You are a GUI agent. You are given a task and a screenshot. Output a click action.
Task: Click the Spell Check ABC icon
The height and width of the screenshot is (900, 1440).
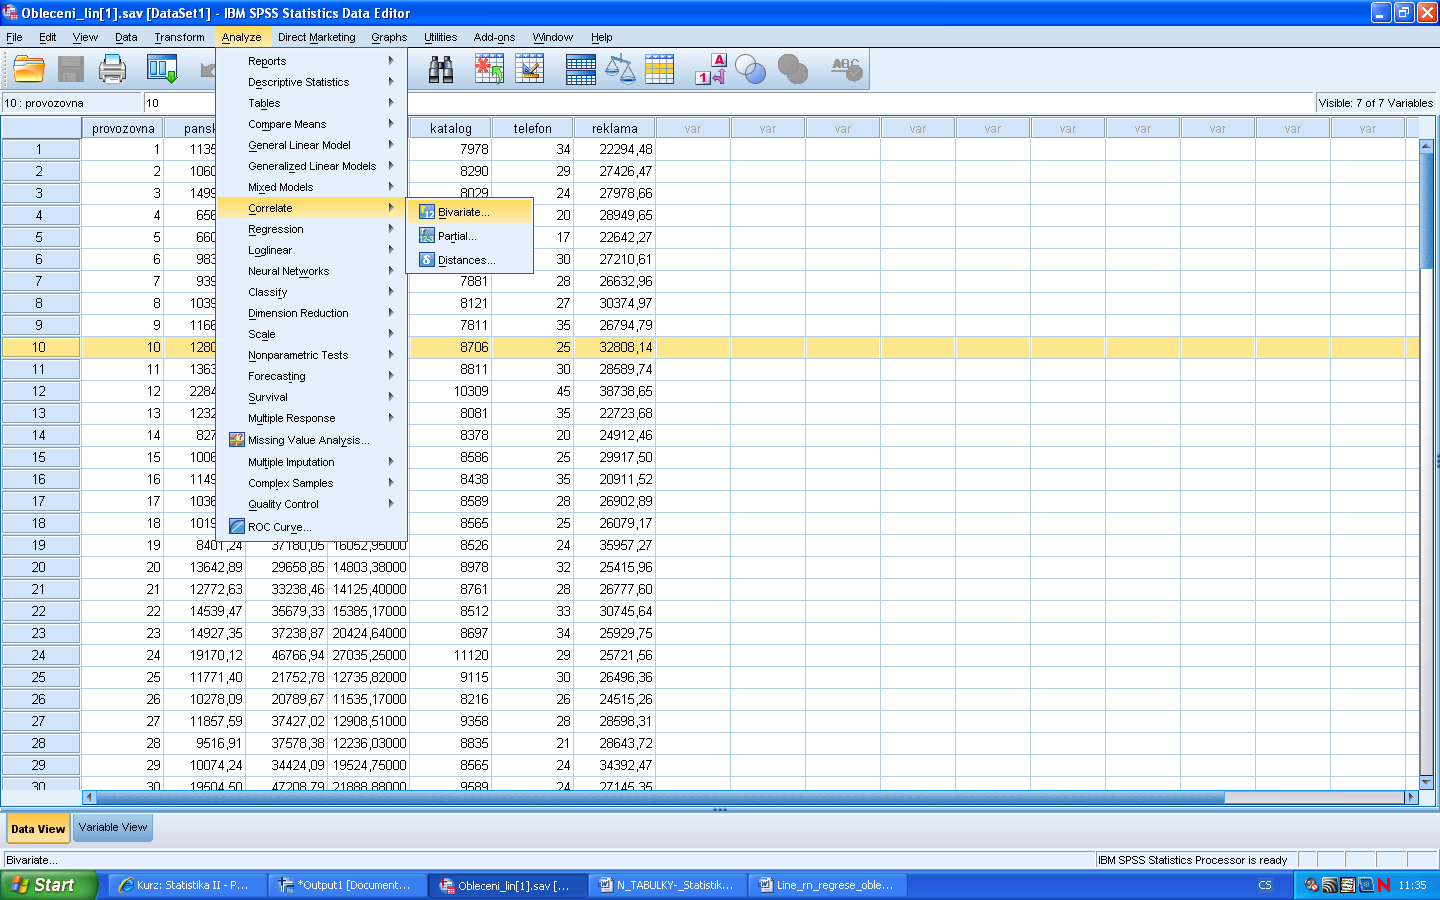pos(846,69)
